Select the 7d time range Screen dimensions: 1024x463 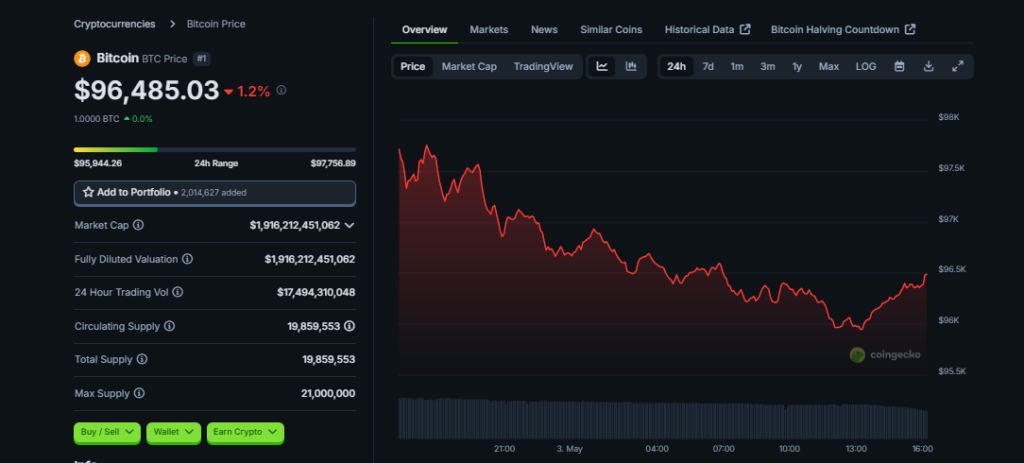[x=708, y=67]
